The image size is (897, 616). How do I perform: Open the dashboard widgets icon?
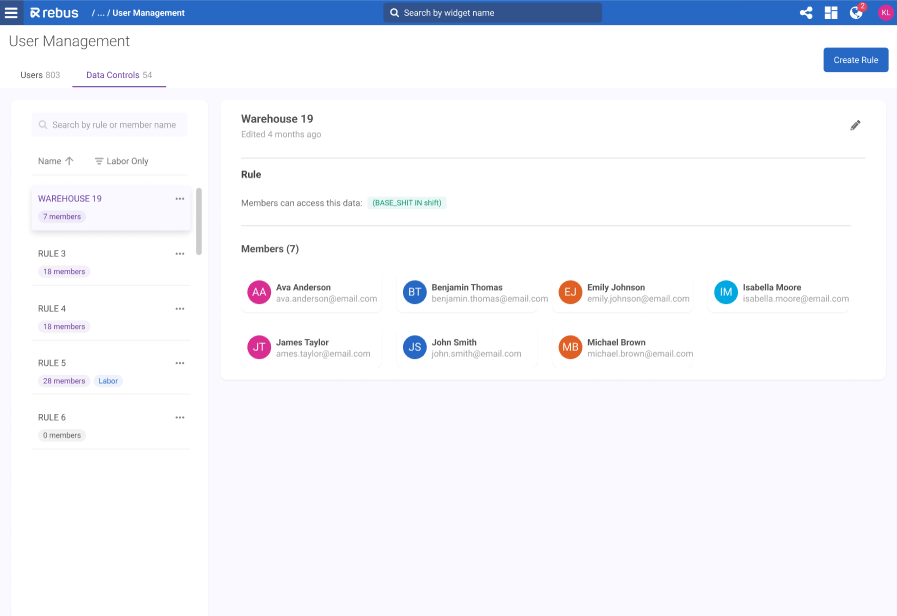tap(831, 13)
